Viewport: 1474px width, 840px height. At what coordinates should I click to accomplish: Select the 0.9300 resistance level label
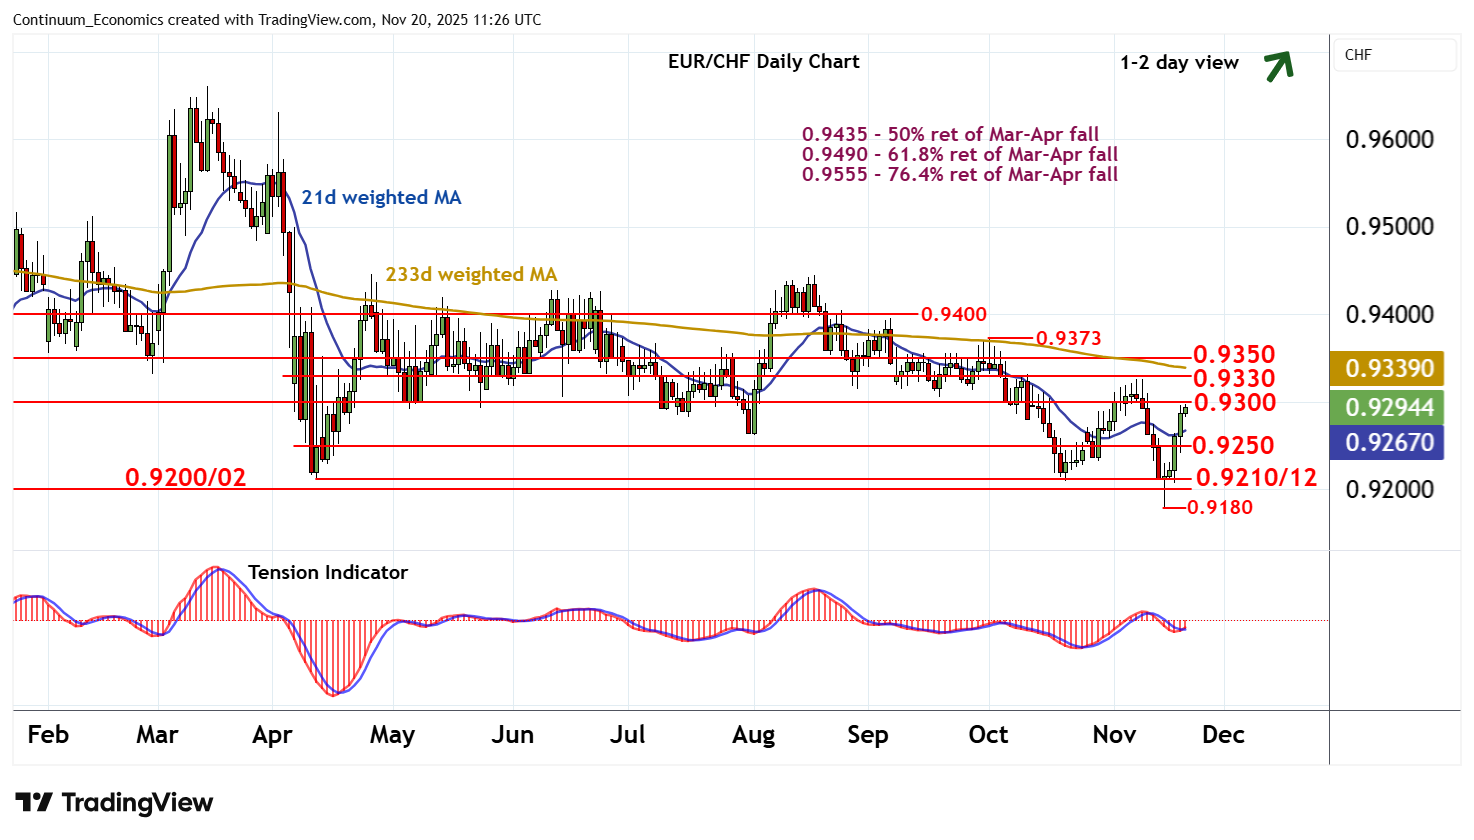[x=1234, y=403]
